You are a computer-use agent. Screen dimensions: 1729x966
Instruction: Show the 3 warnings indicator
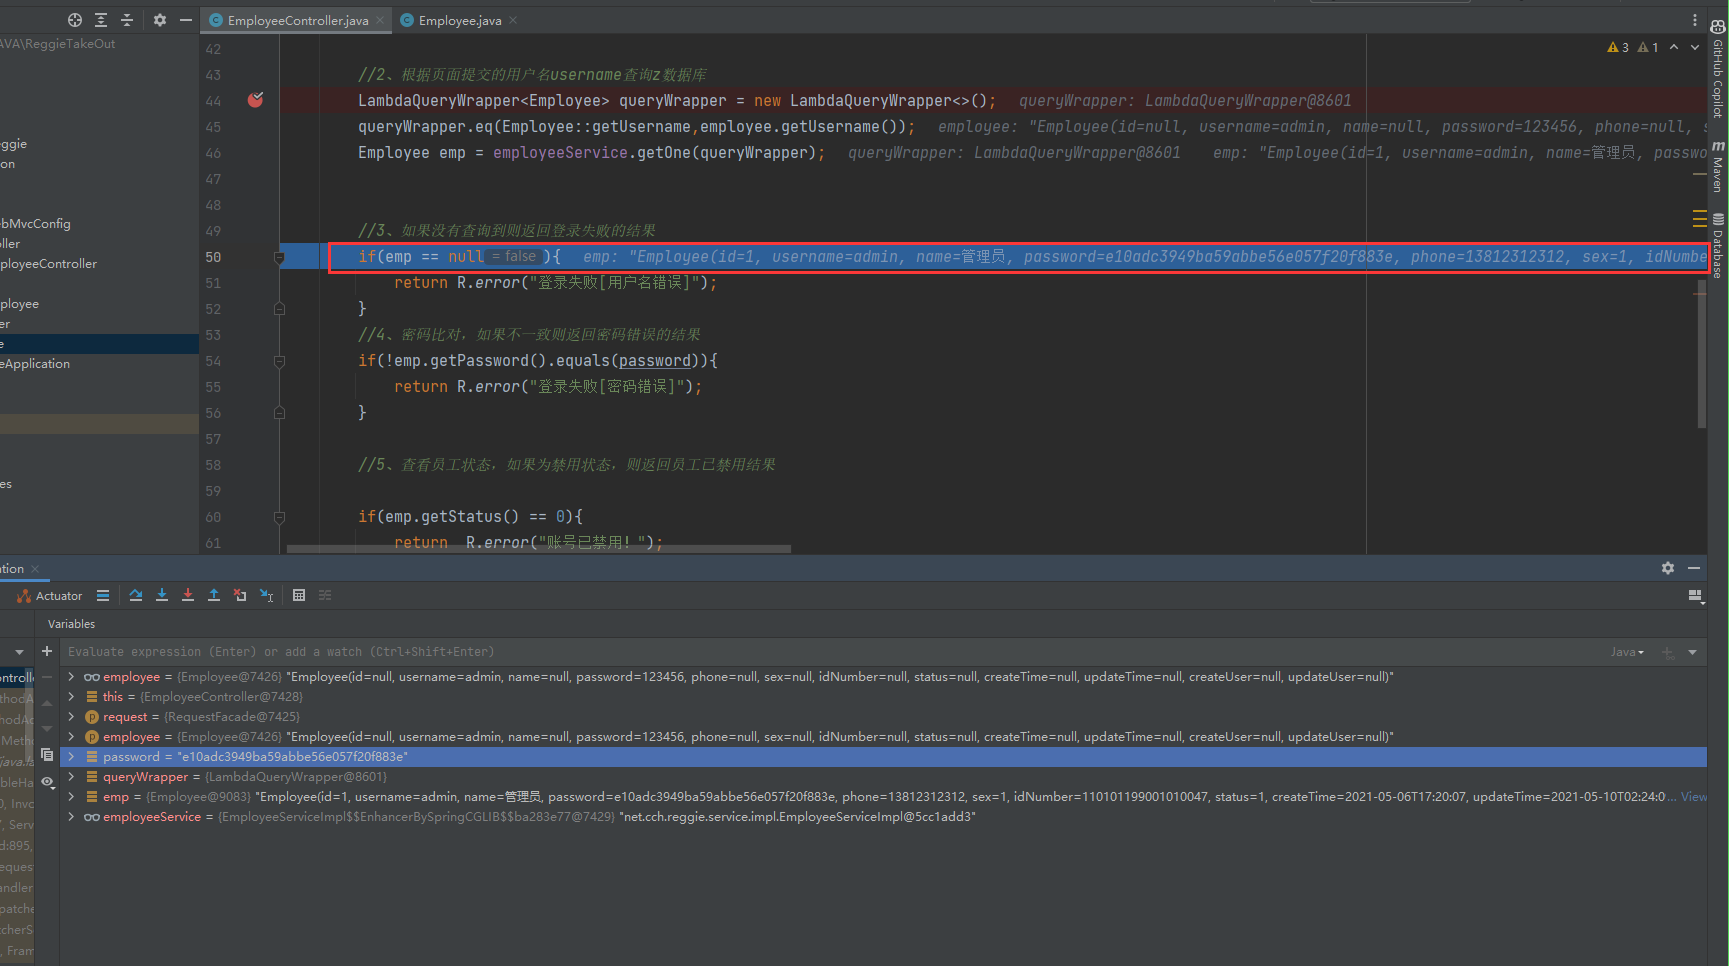tap(1618, 47)
